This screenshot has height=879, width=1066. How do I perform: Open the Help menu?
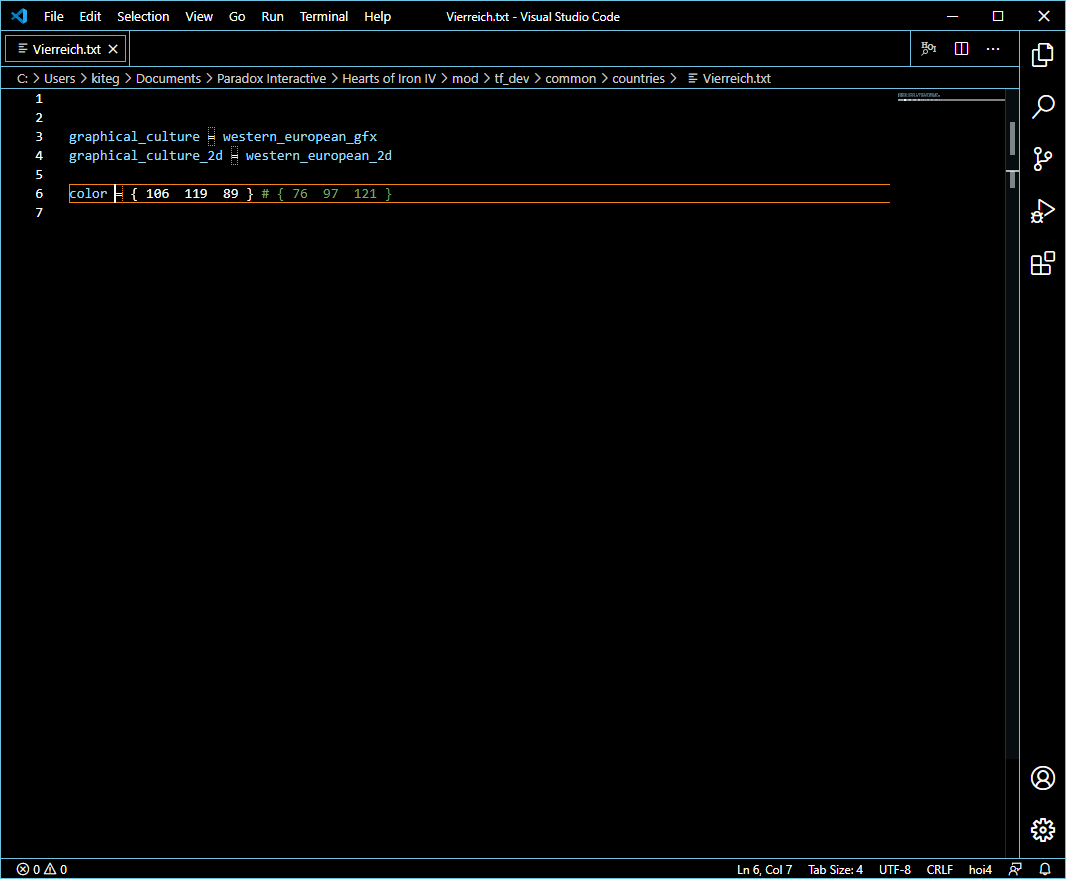[377, 16]
